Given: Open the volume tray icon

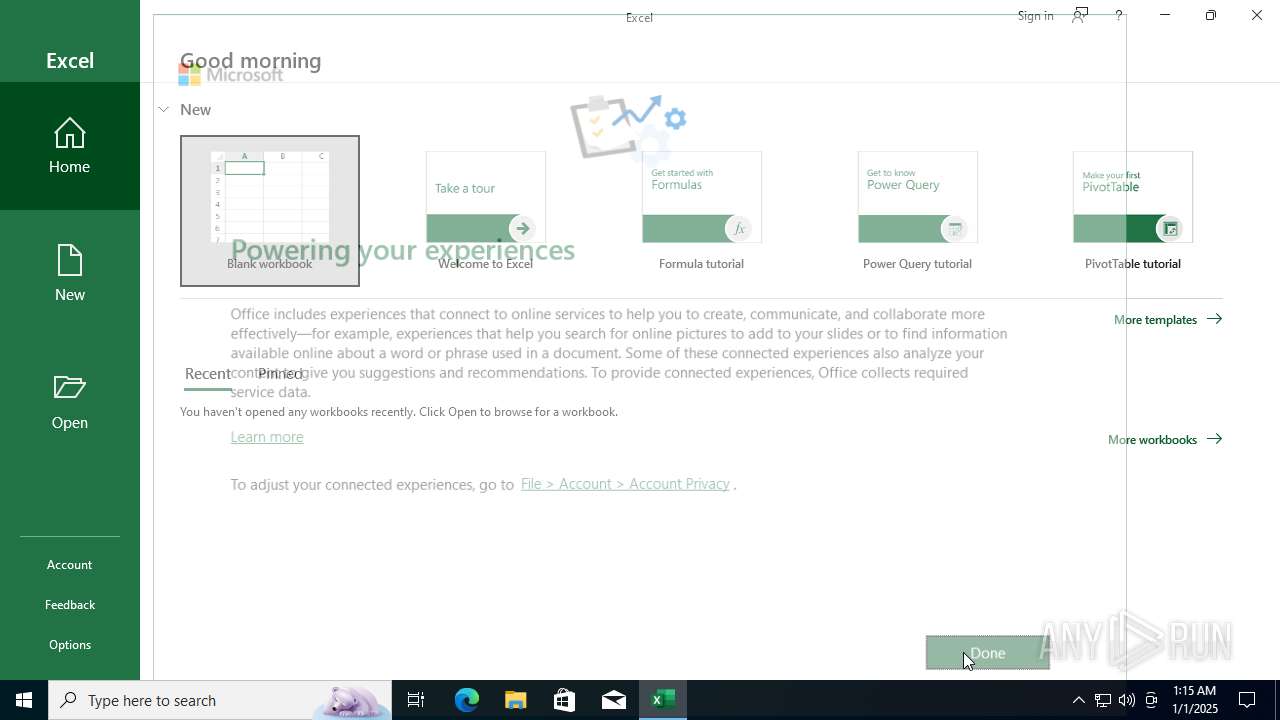Looking at the screenshot, I should [x=1127, y=700].
